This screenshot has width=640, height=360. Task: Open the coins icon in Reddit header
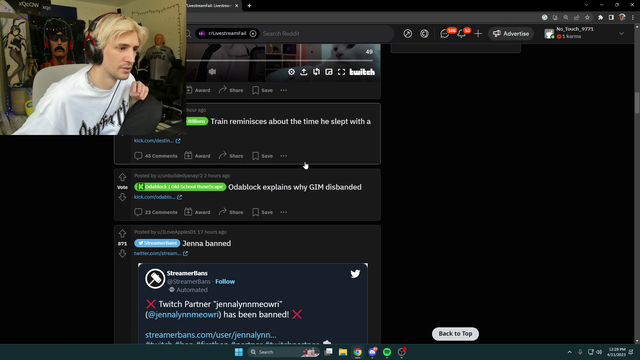[x=424, y=33]
